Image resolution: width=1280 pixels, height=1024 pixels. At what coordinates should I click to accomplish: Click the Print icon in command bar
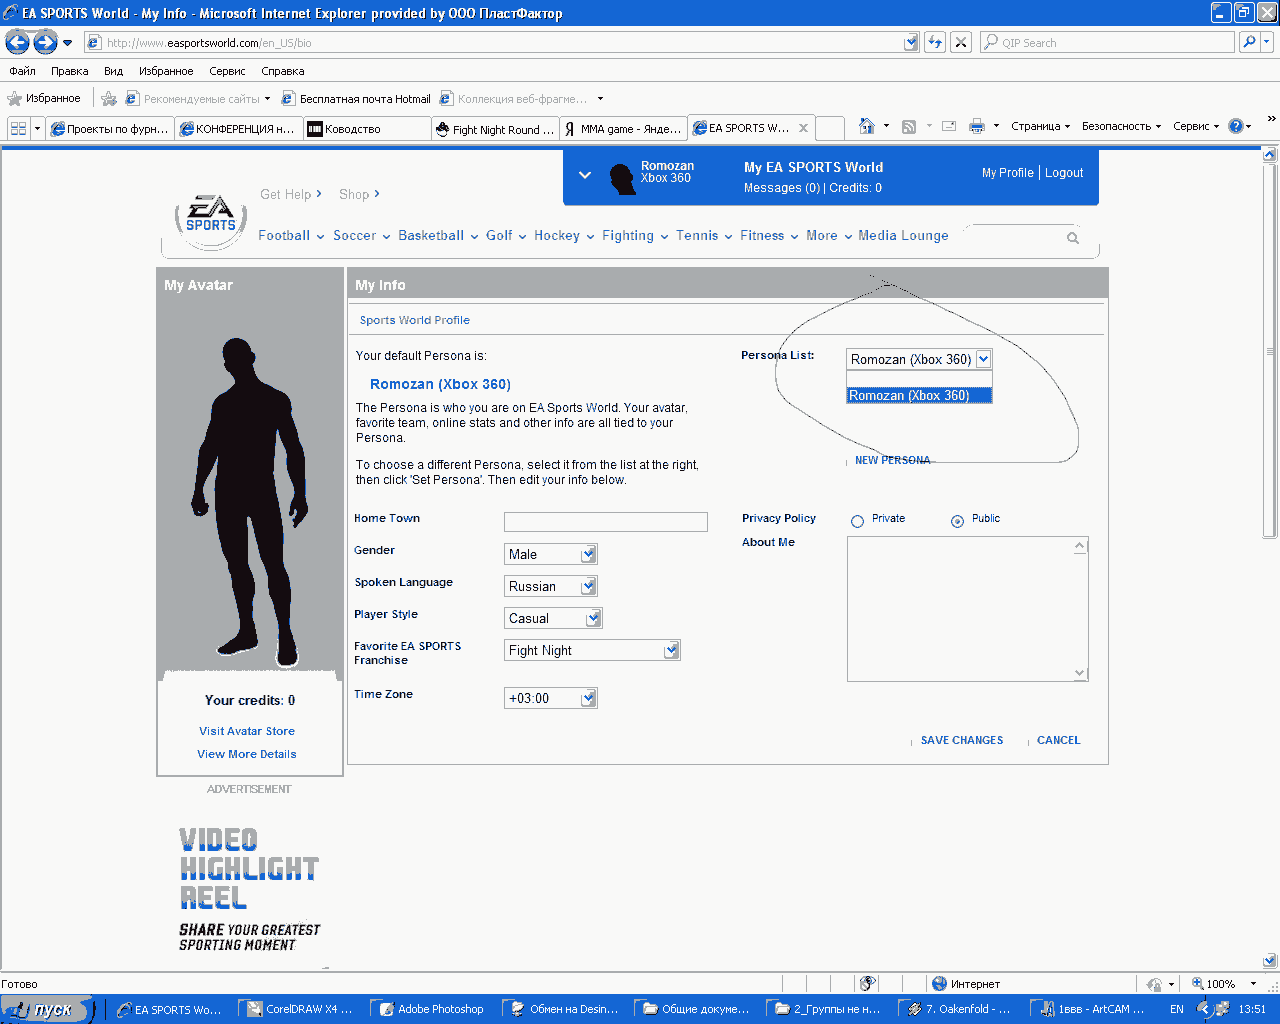pos(977,126)
